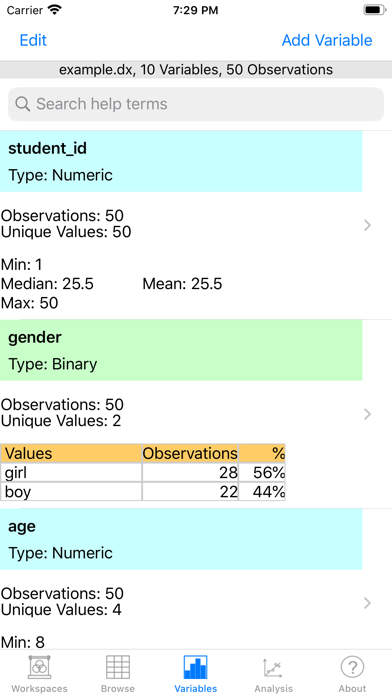Tap the About question mark icon

(352, 667)
